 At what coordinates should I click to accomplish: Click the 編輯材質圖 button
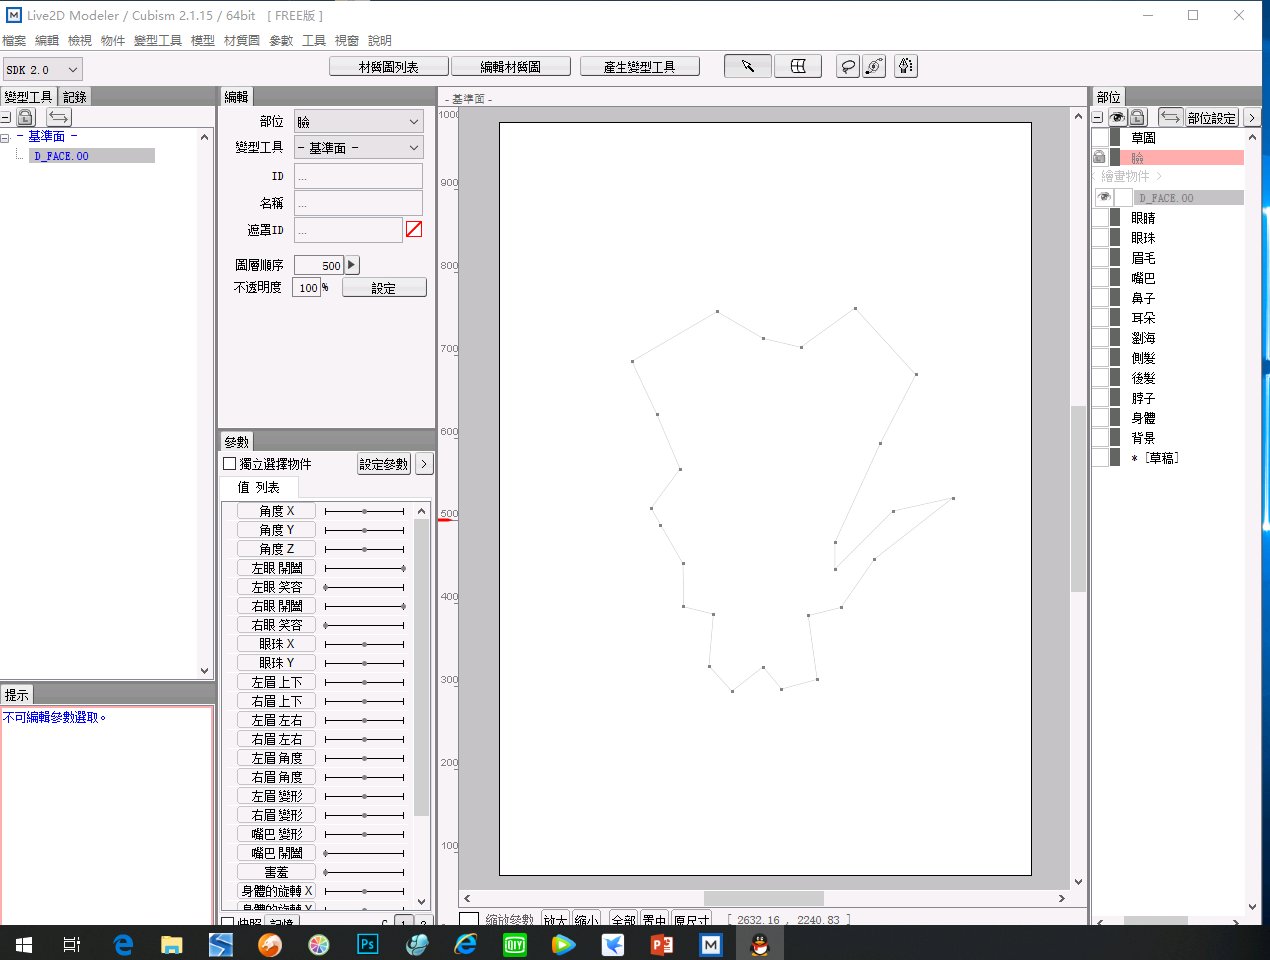click(x=511, y=66)
